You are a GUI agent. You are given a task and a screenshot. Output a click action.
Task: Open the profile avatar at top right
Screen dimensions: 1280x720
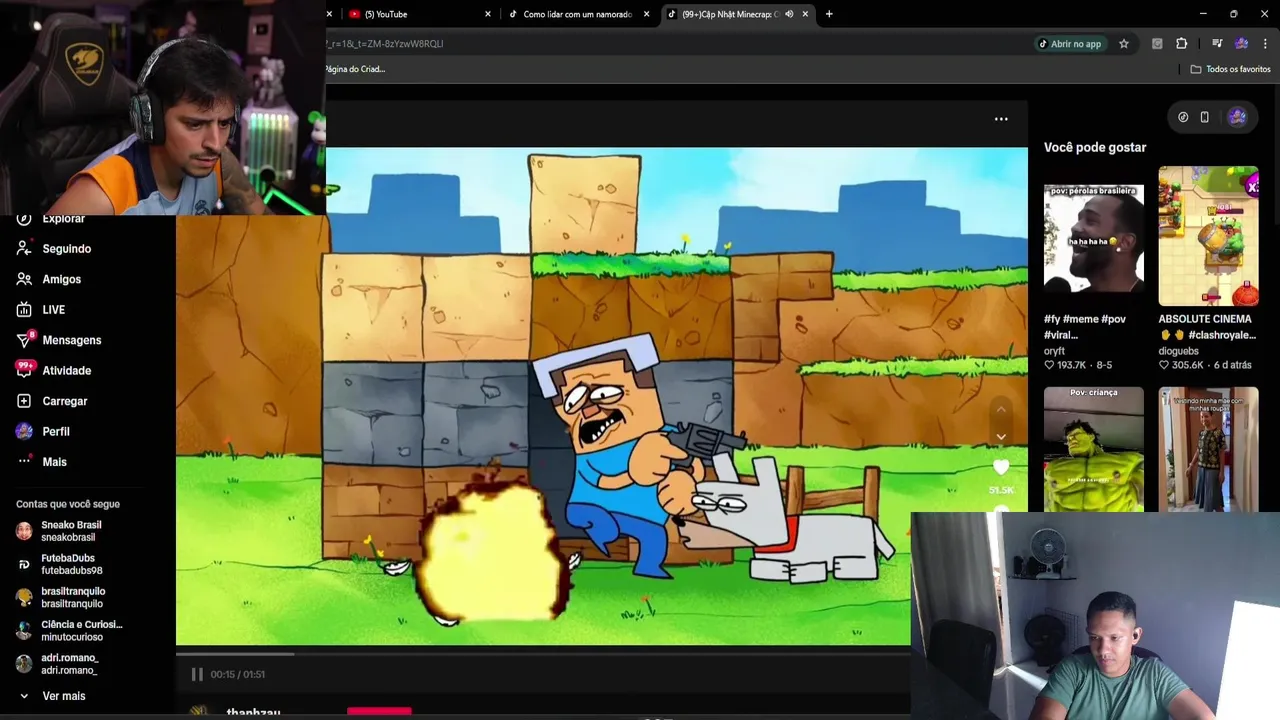(1237, 117)
